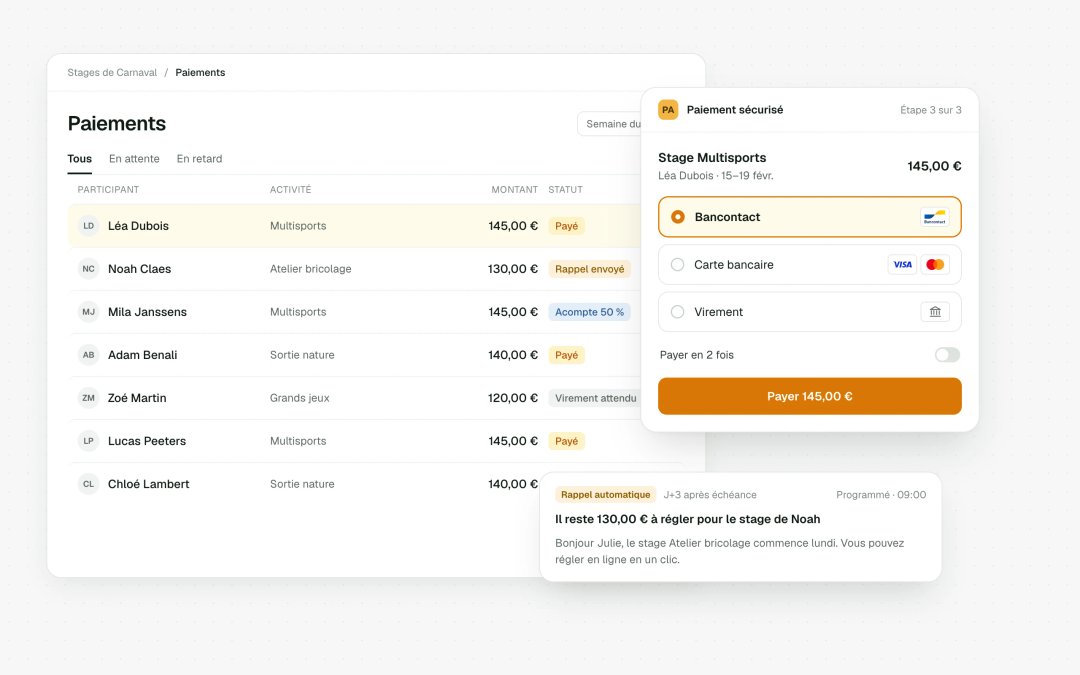Click Sortie nature in Adam Benali's row

coord(302,355)
